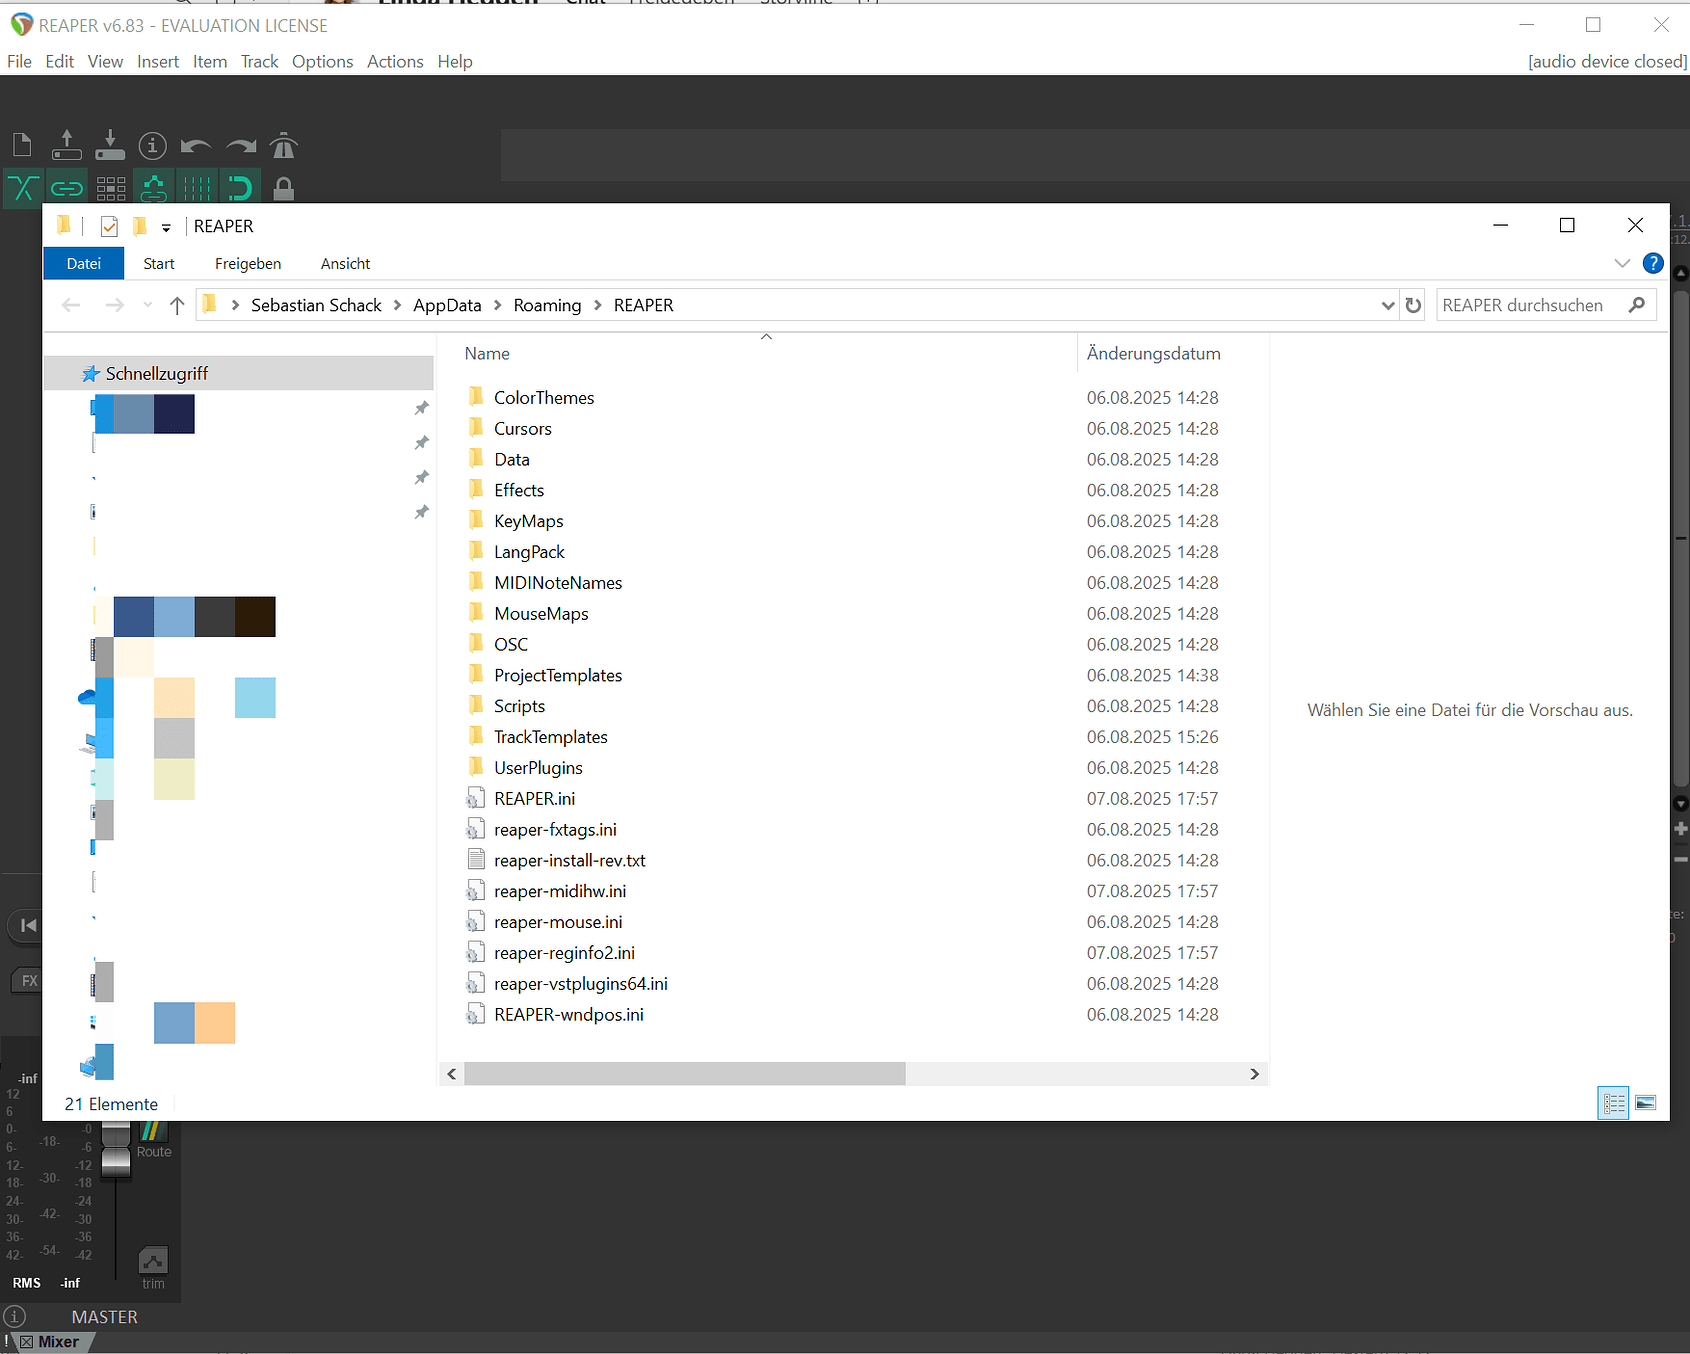Screen dimensions: 1690x1354
Task: Toggle auto-crossfade icon
Action: [23, 188]
